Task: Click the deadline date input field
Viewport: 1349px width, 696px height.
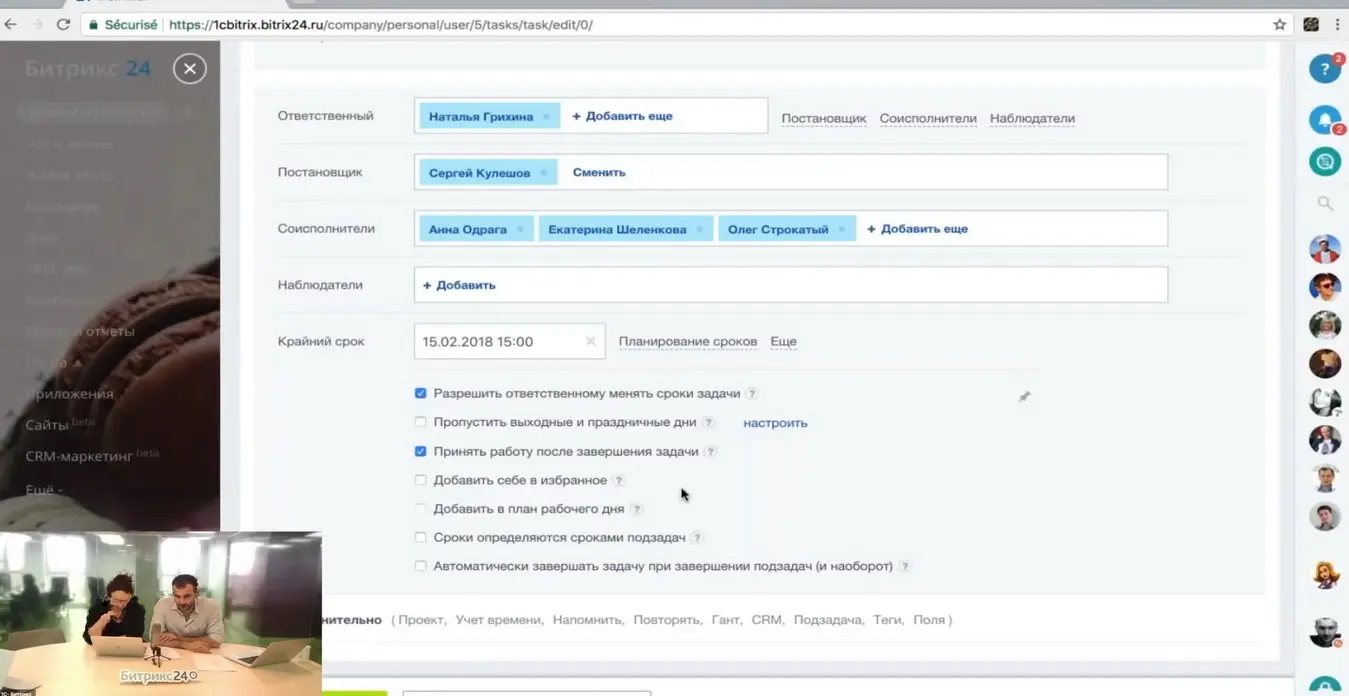Action: (497, 342)
